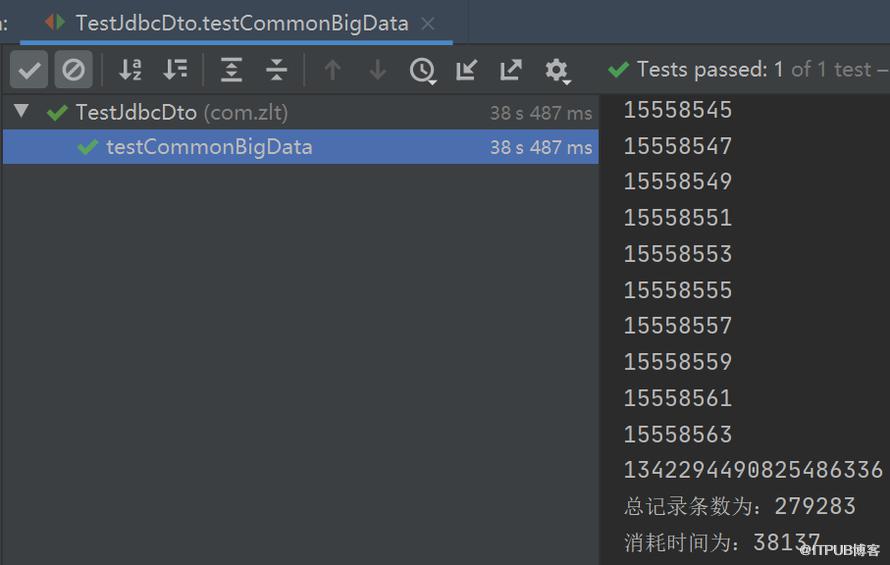The image size is (890, 565).
Task: Toggle Show Passed tests checkmark button
Action: point(29,70)
